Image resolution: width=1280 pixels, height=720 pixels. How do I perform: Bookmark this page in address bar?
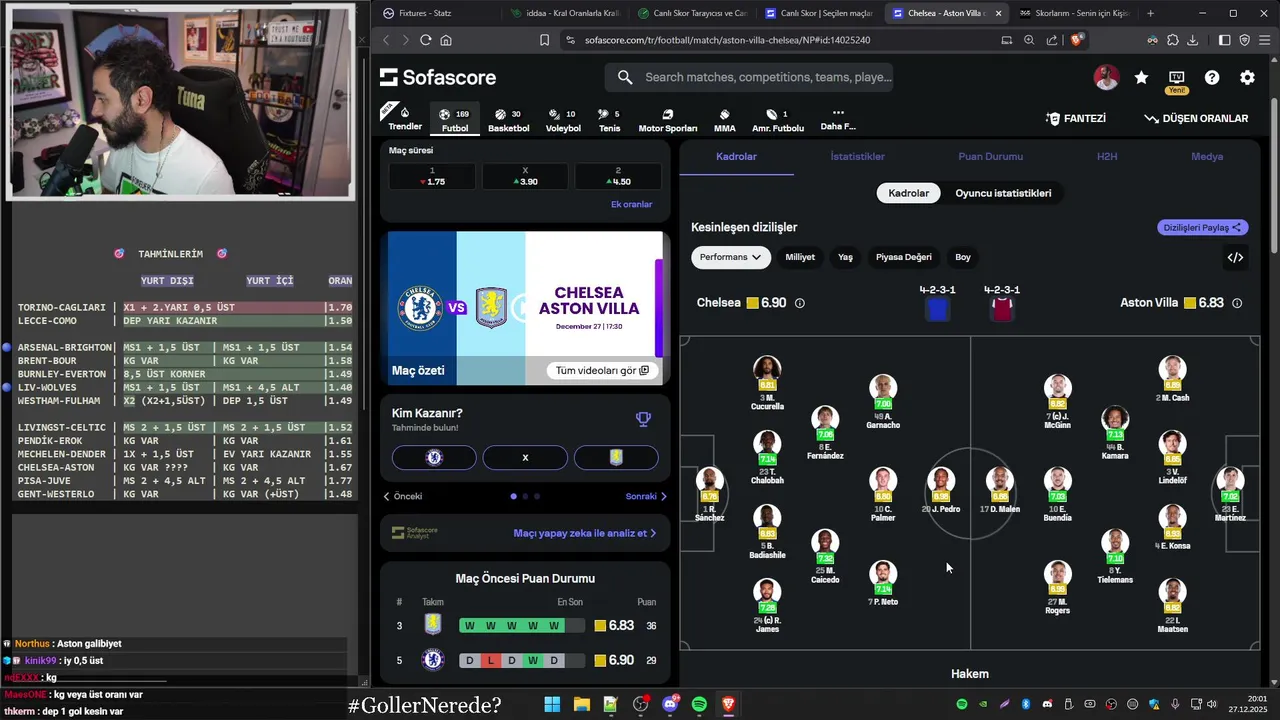click(x=544, y=40)
